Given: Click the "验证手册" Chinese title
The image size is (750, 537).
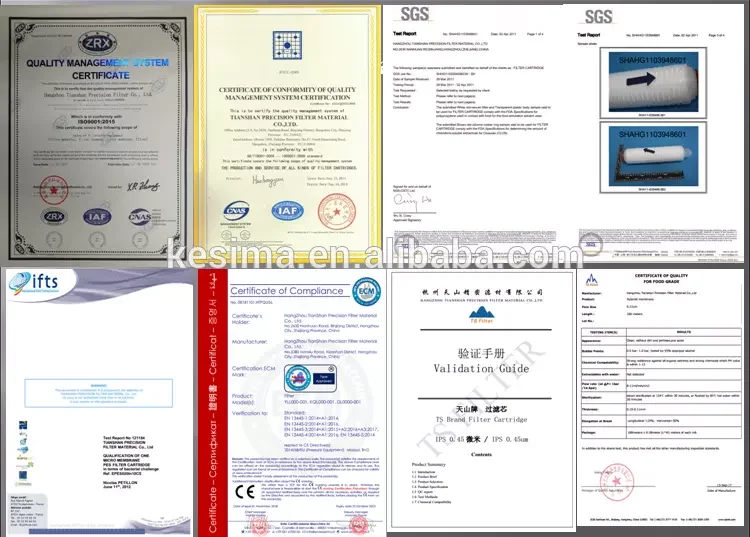Looking at the screenshot, I should (x=481, y=354).
